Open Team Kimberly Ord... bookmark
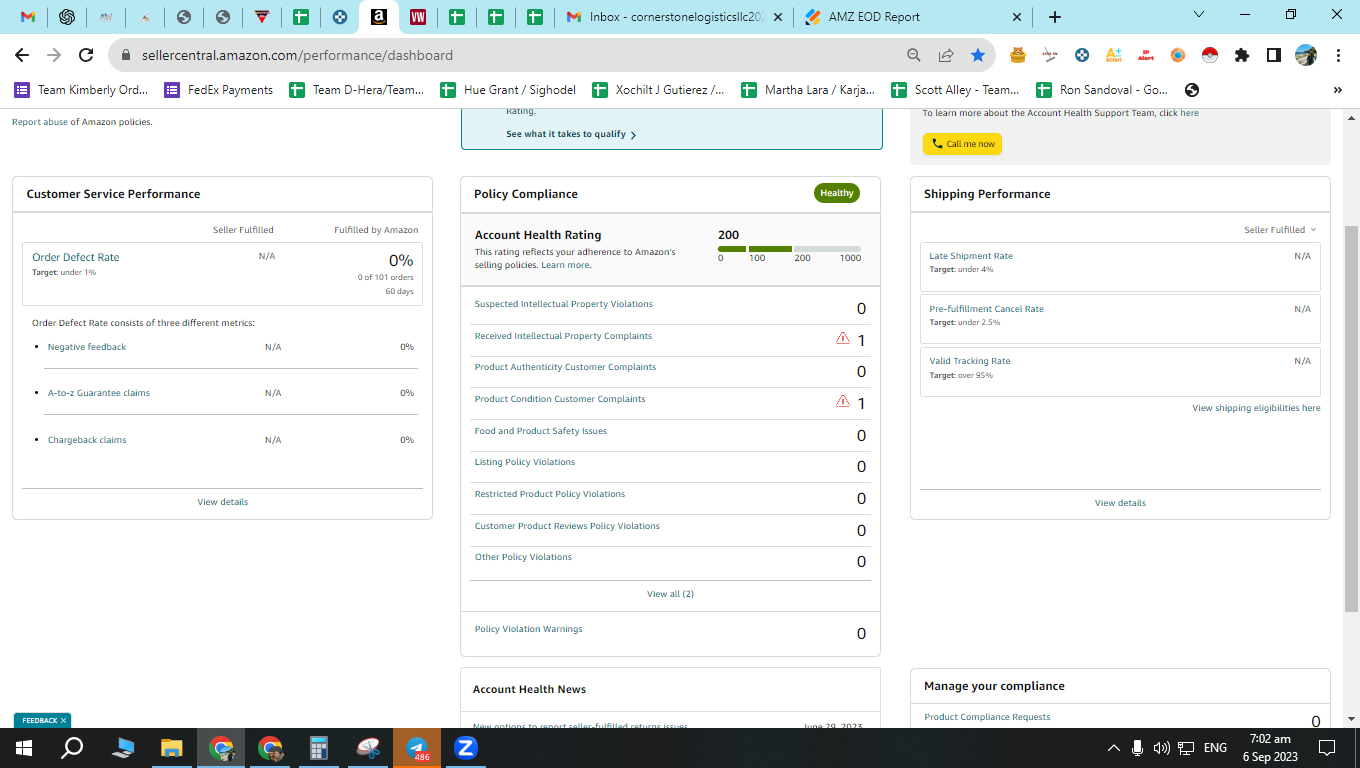This screenshot has width=1360, height=768. [x=81, y=90]
